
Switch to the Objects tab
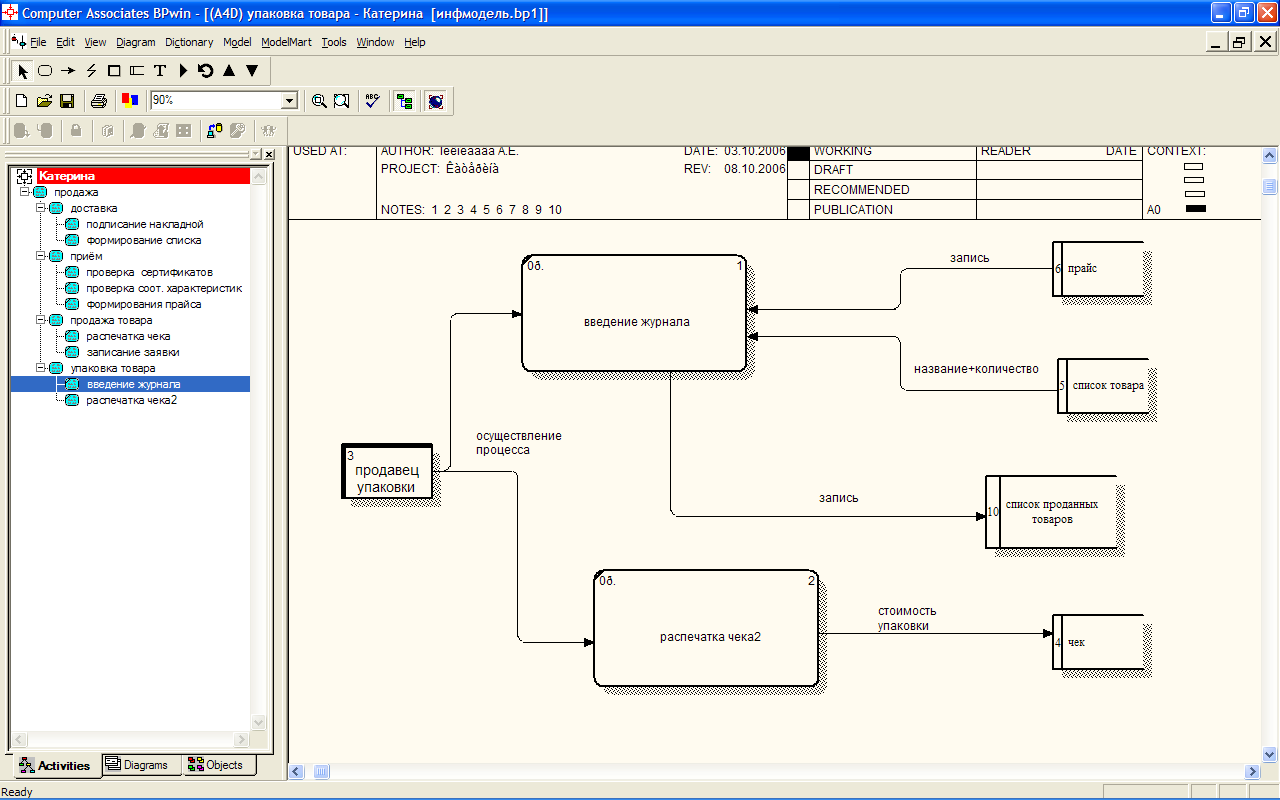coord(216,765)
